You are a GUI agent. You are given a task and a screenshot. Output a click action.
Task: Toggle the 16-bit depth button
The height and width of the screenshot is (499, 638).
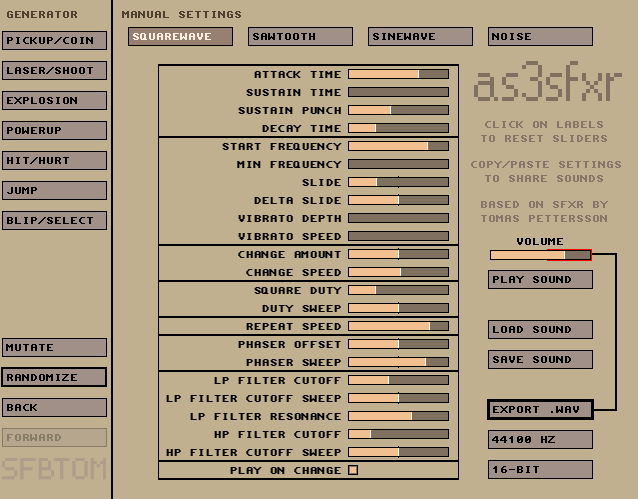[540, 470]
